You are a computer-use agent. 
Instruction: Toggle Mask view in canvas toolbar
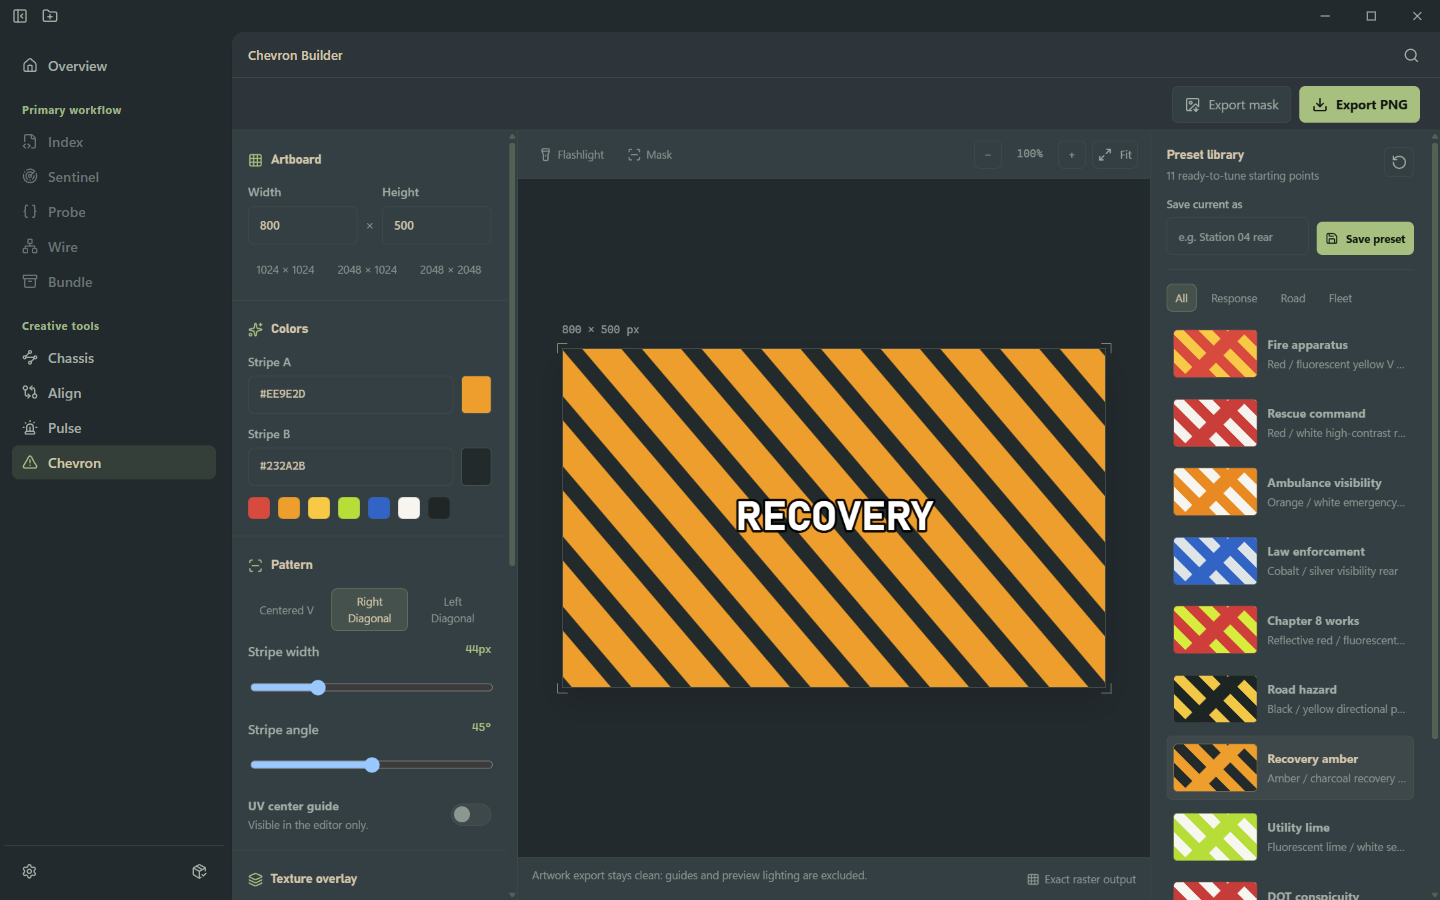point(650,155)
